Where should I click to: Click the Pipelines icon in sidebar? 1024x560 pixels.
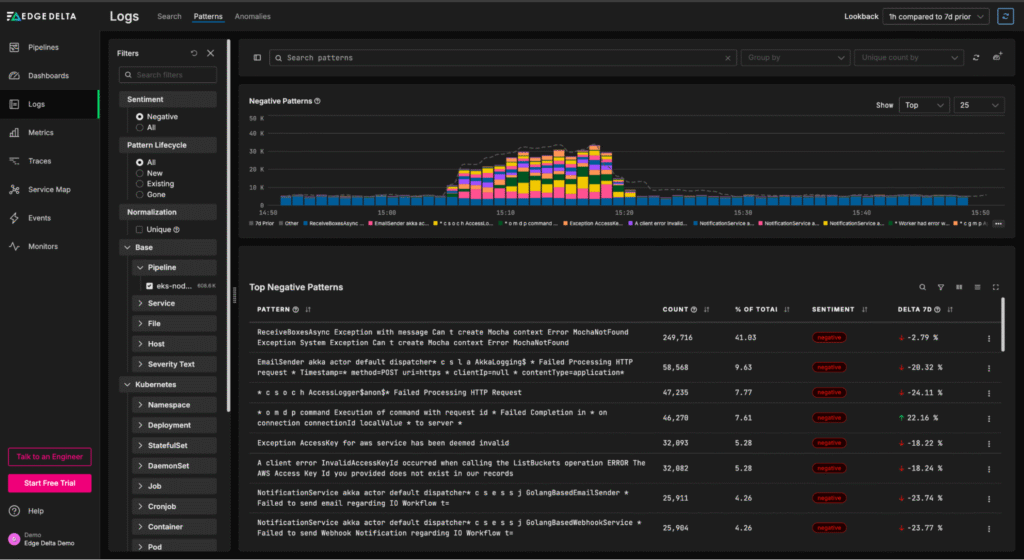(x=16, y=47)
